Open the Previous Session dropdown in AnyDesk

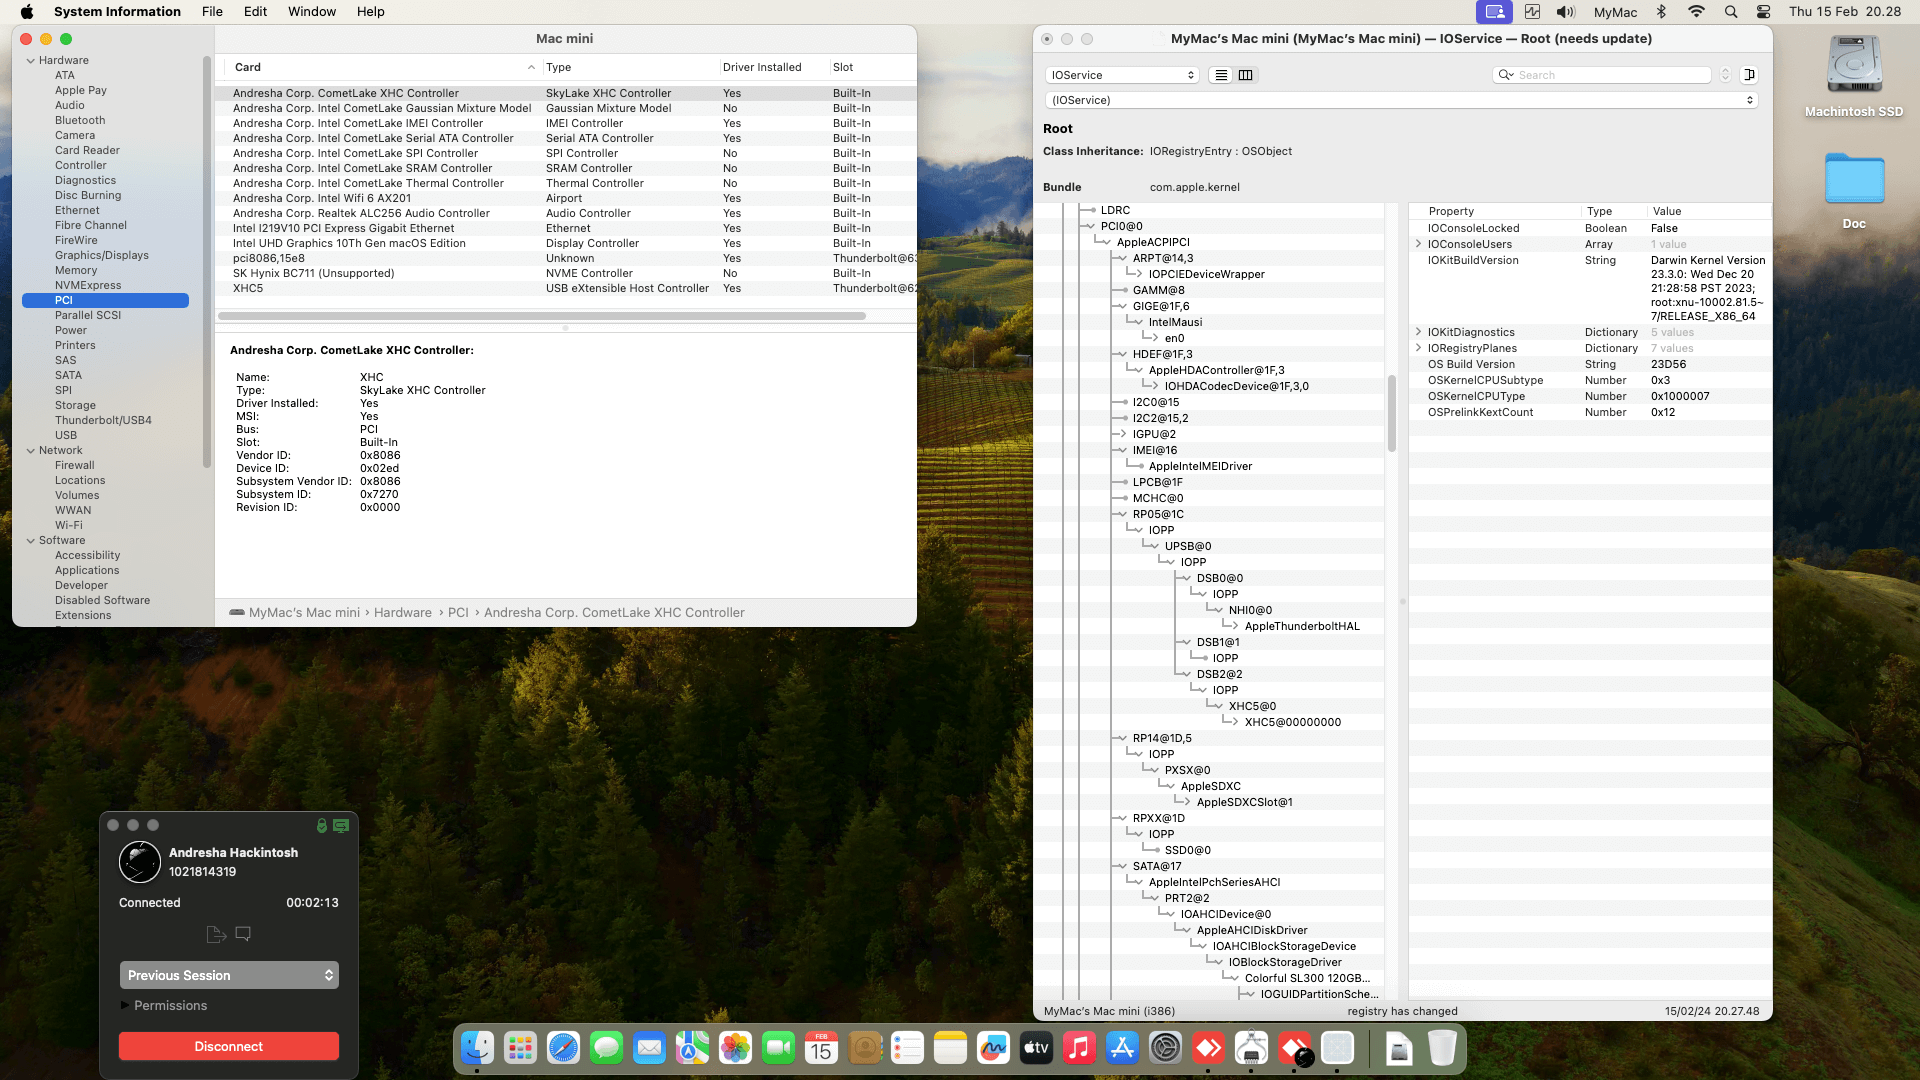[229, 975]
